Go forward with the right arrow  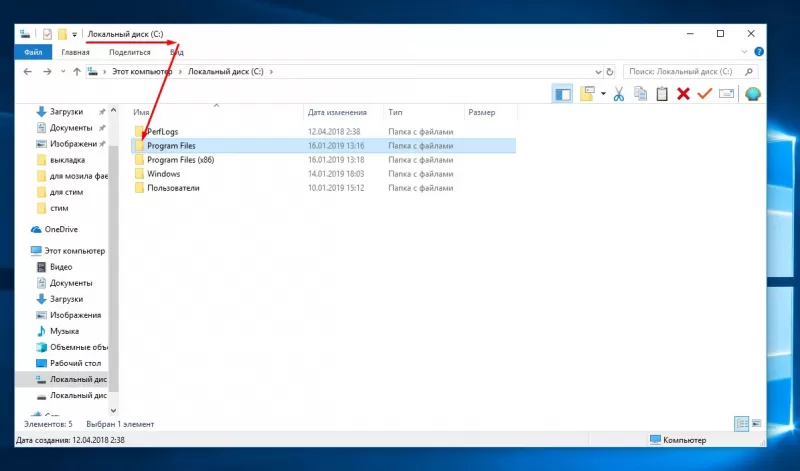tap(47, 72)
